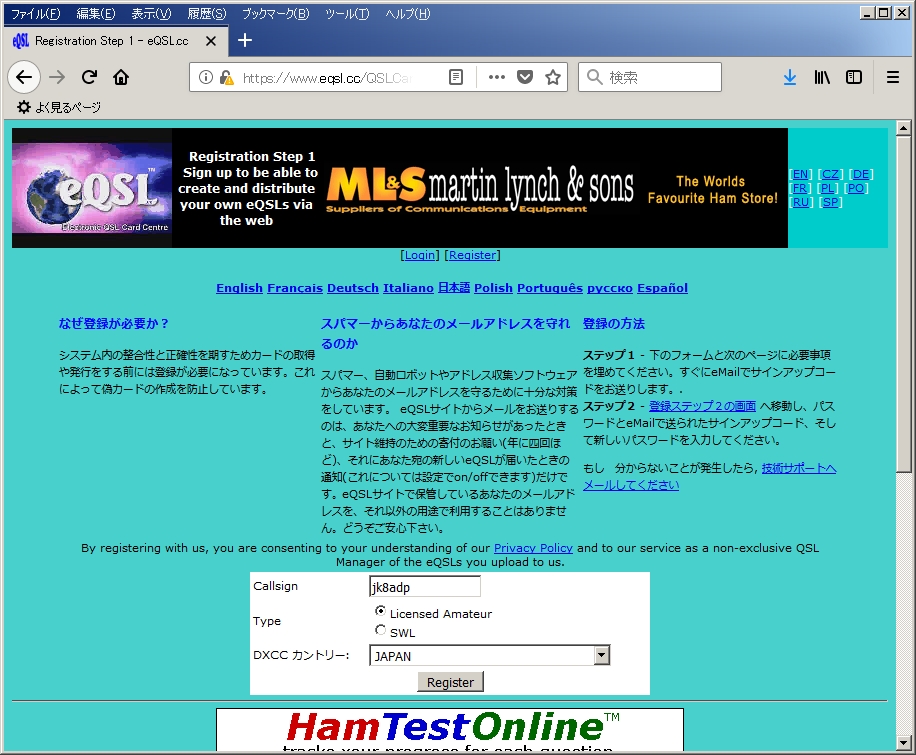Show site information icon in address bar
This screenshot has height=755, width=916.
click(x=206, y=77)
